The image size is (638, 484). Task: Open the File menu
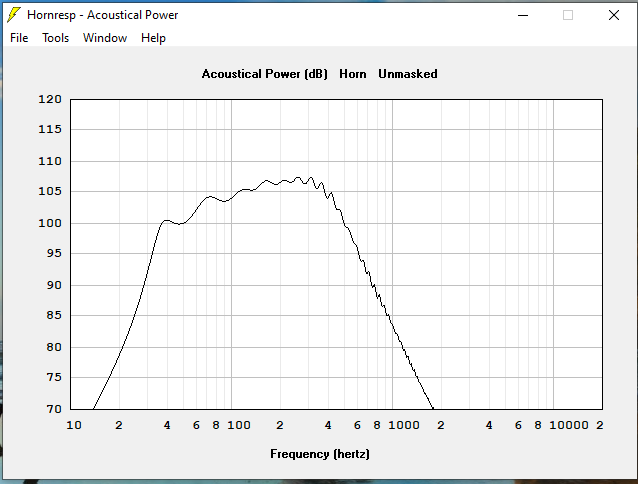[x=19, y=38]
